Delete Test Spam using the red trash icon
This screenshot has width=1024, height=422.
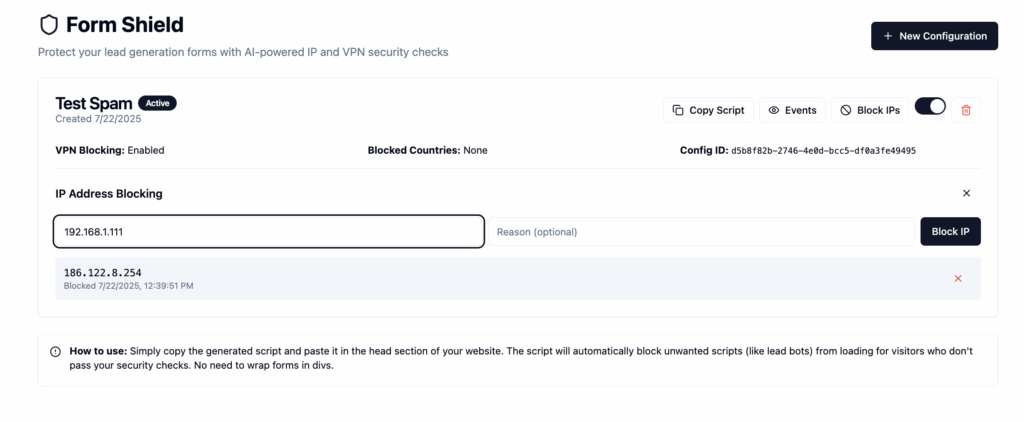click(966, 110)
